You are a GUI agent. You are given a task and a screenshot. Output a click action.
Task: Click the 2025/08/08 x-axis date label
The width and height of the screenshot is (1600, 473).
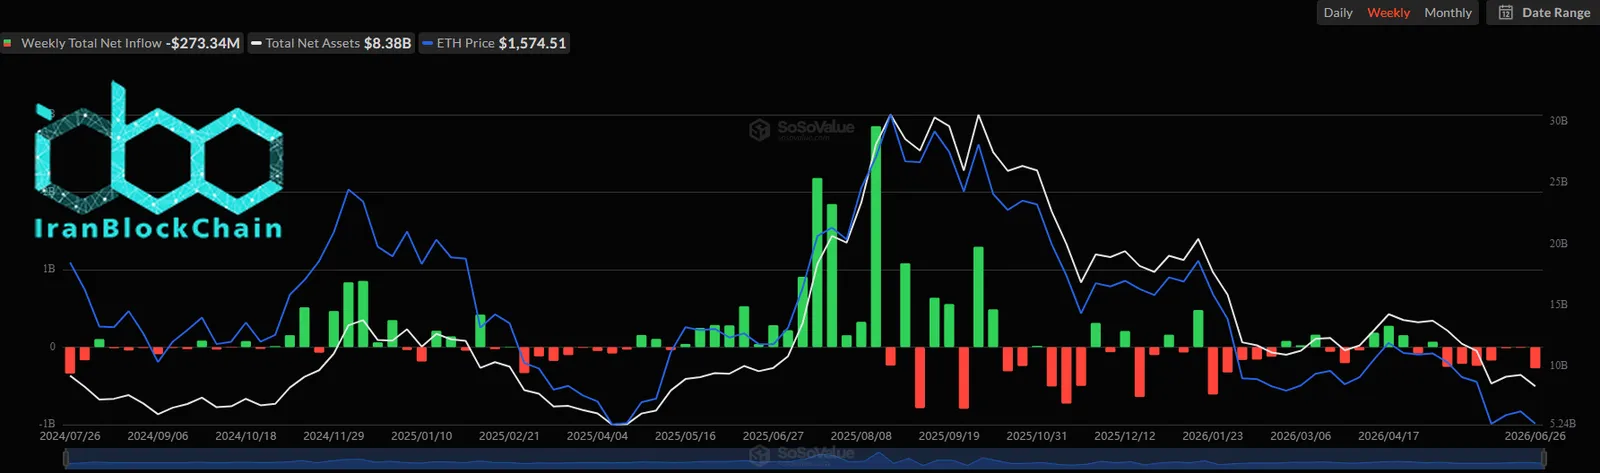click(x=862, y=436)
